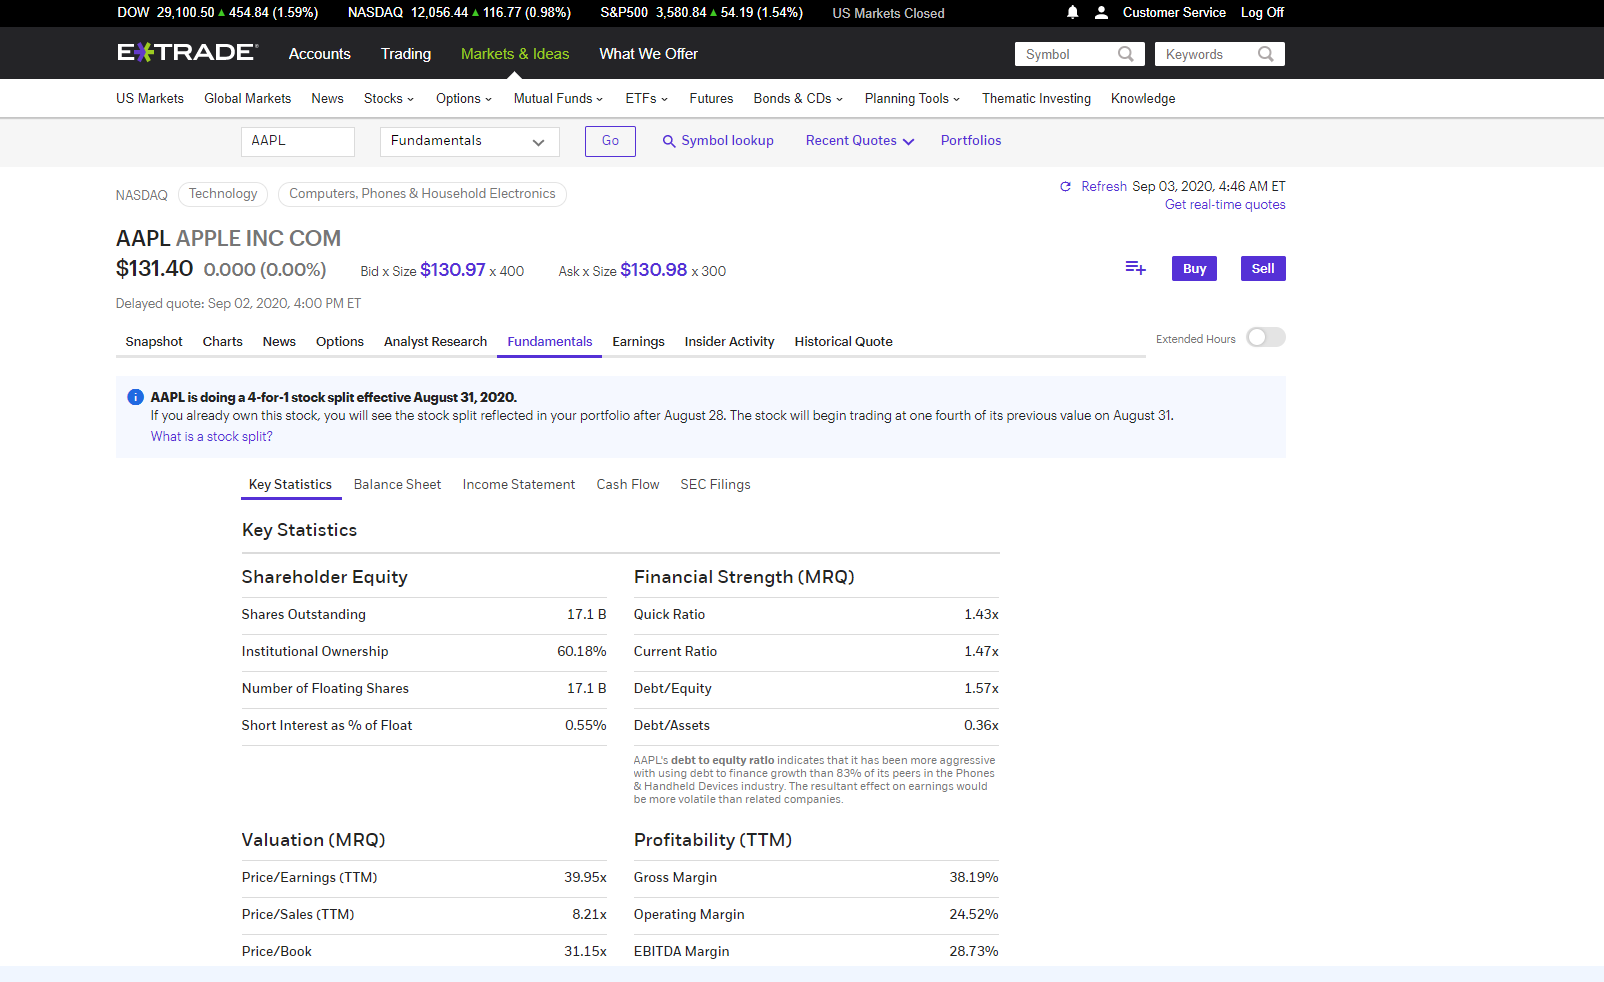Open the 'What is a stock split?' link

(211, 437)
